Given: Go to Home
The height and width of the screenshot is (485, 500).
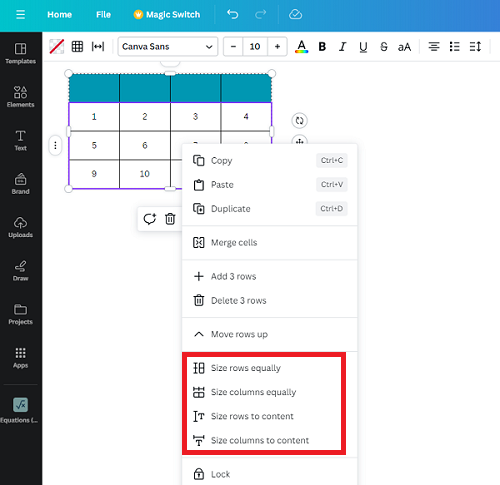Looking at the screenshot, I should click(59, 15).
